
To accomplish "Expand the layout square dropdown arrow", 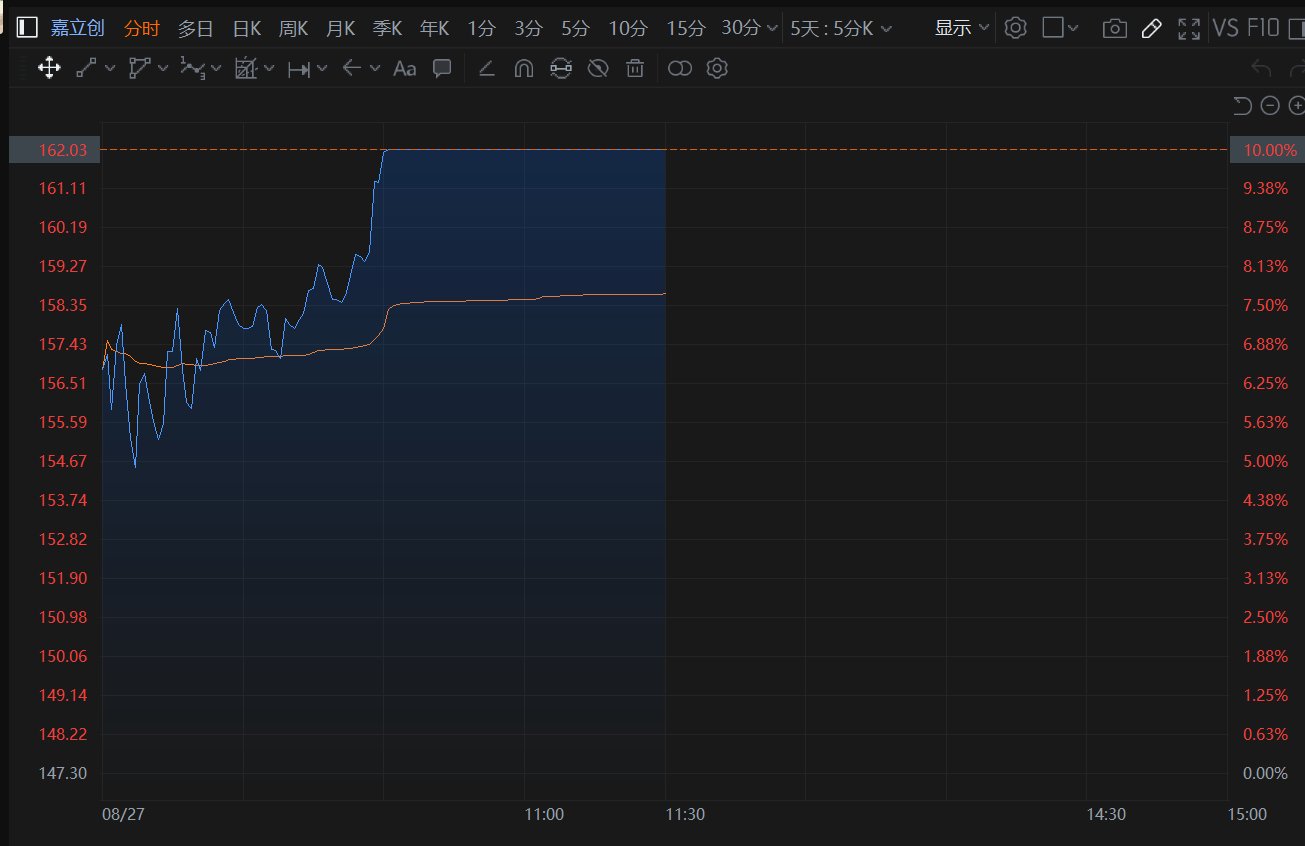I will [1074, 28].
